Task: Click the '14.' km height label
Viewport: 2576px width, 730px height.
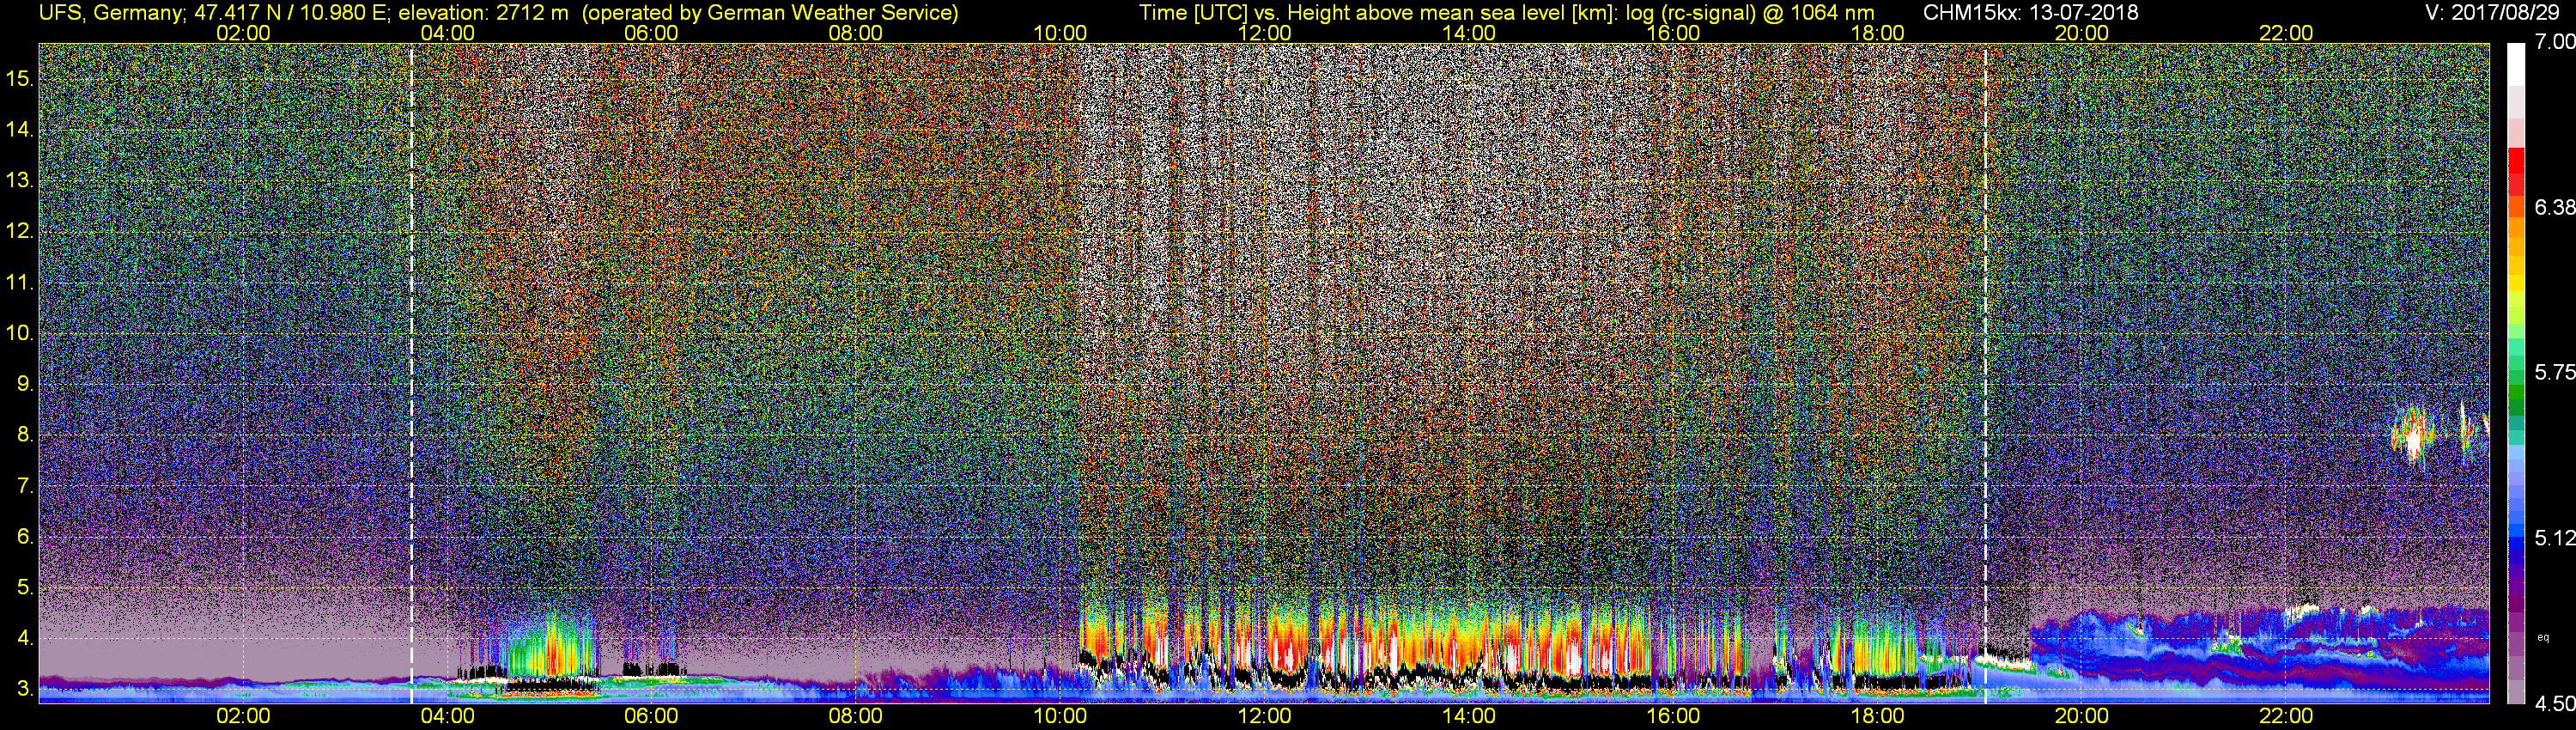Action: [20, 129]
